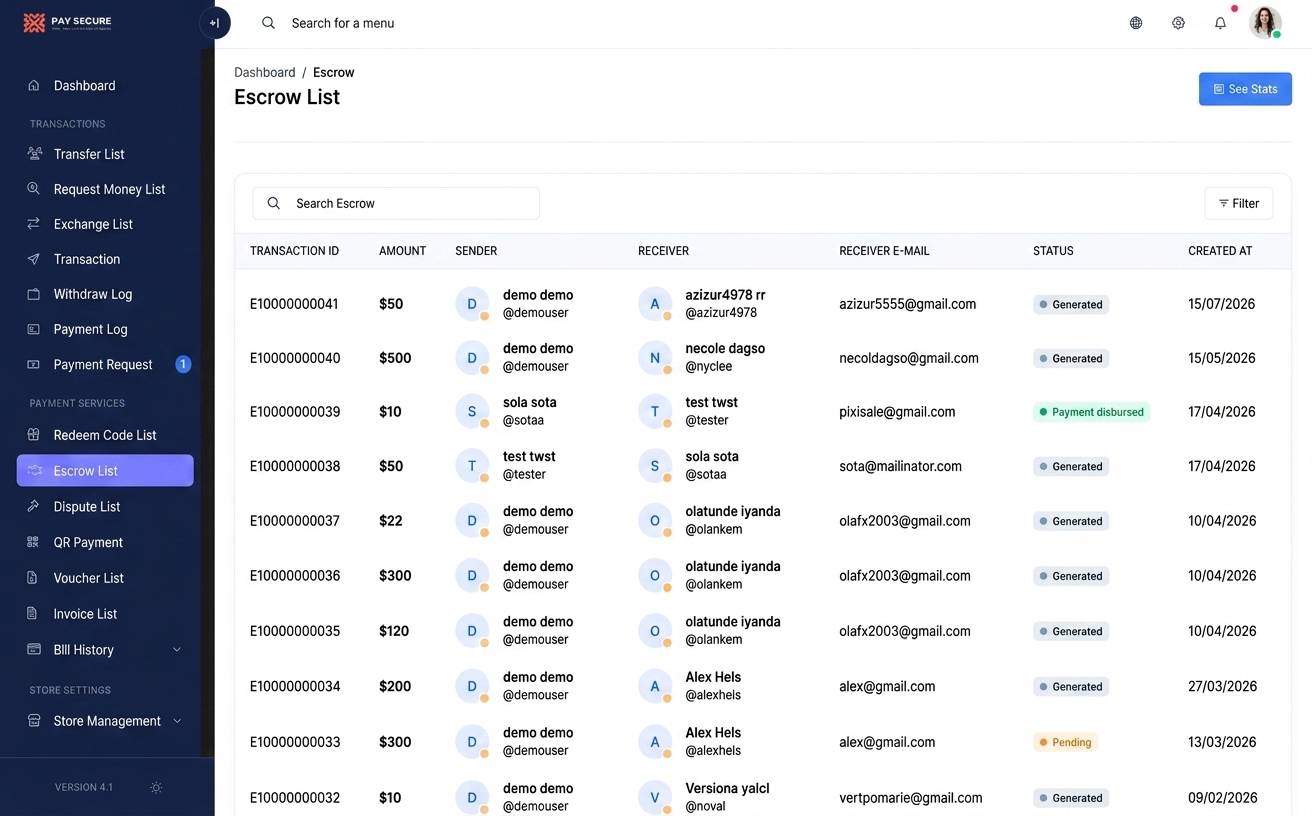Screen dimensions: 1312x816
Task: Select the Escrow List menu item
Action: [105, 471]
